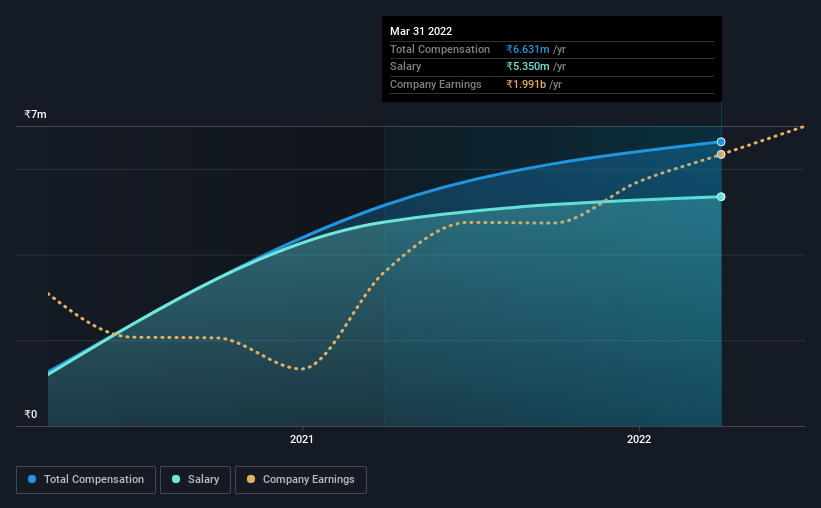The height and width of the screenshot is (508, 821).
Task: Click the Mar 31 2022 tooltip date
Action: point(421,31)
